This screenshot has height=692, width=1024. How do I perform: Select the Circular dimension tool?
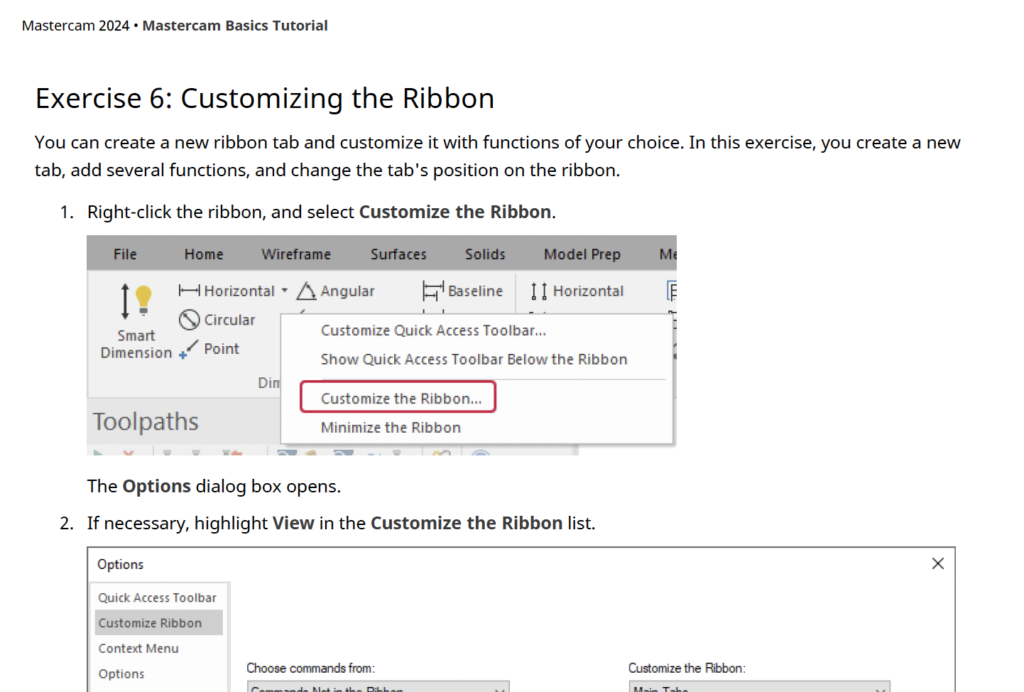(x=217, y=320)
